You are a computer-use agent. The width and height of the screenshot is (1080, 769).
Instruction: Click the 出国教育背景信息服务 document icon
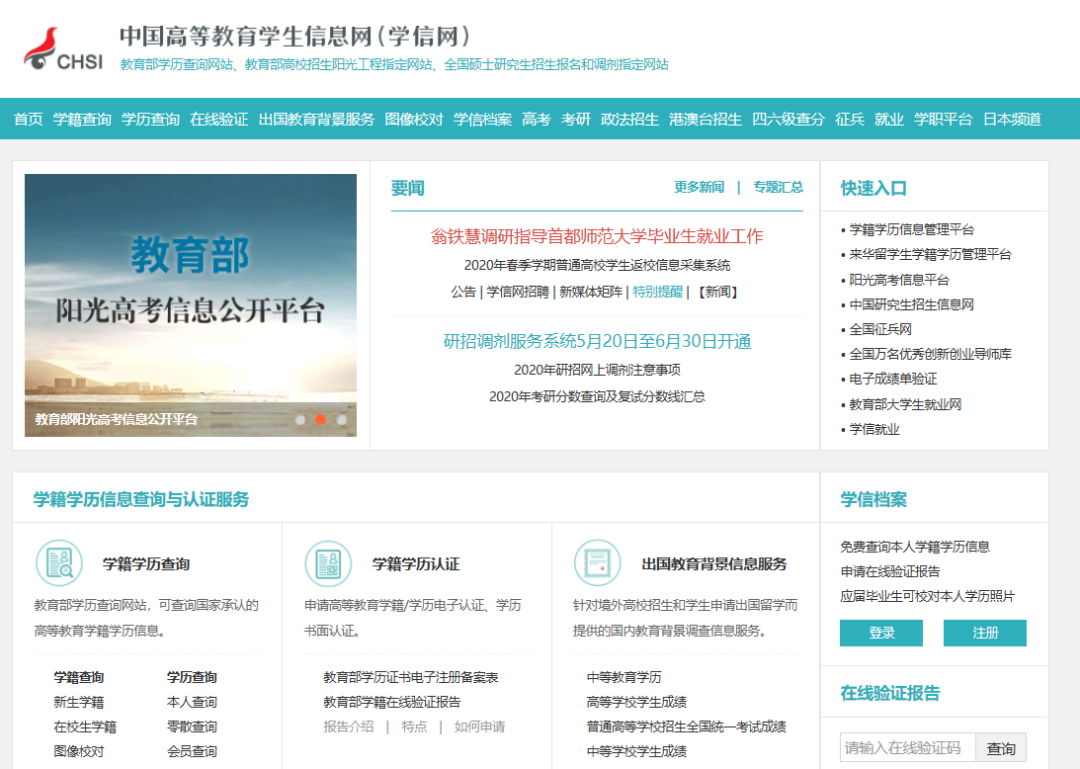tap(598, 563)
